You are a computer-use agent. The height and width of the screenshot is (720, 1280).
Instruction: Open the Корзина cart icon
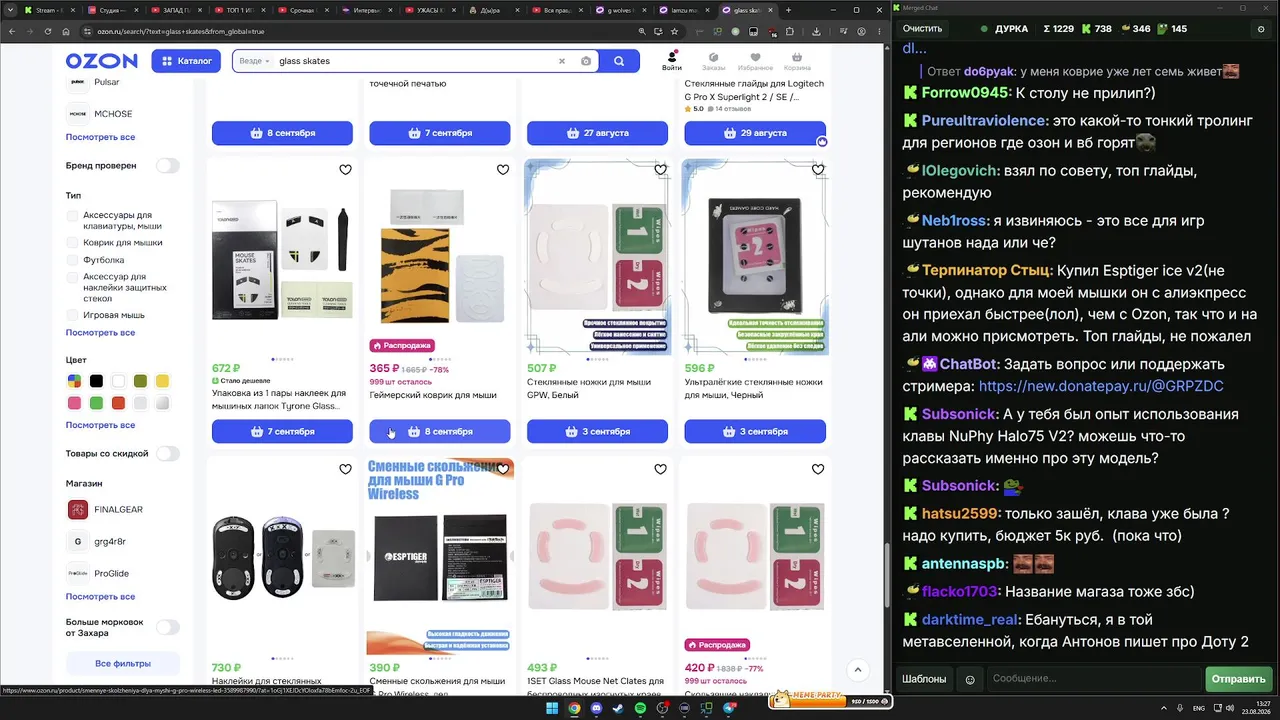797,61
